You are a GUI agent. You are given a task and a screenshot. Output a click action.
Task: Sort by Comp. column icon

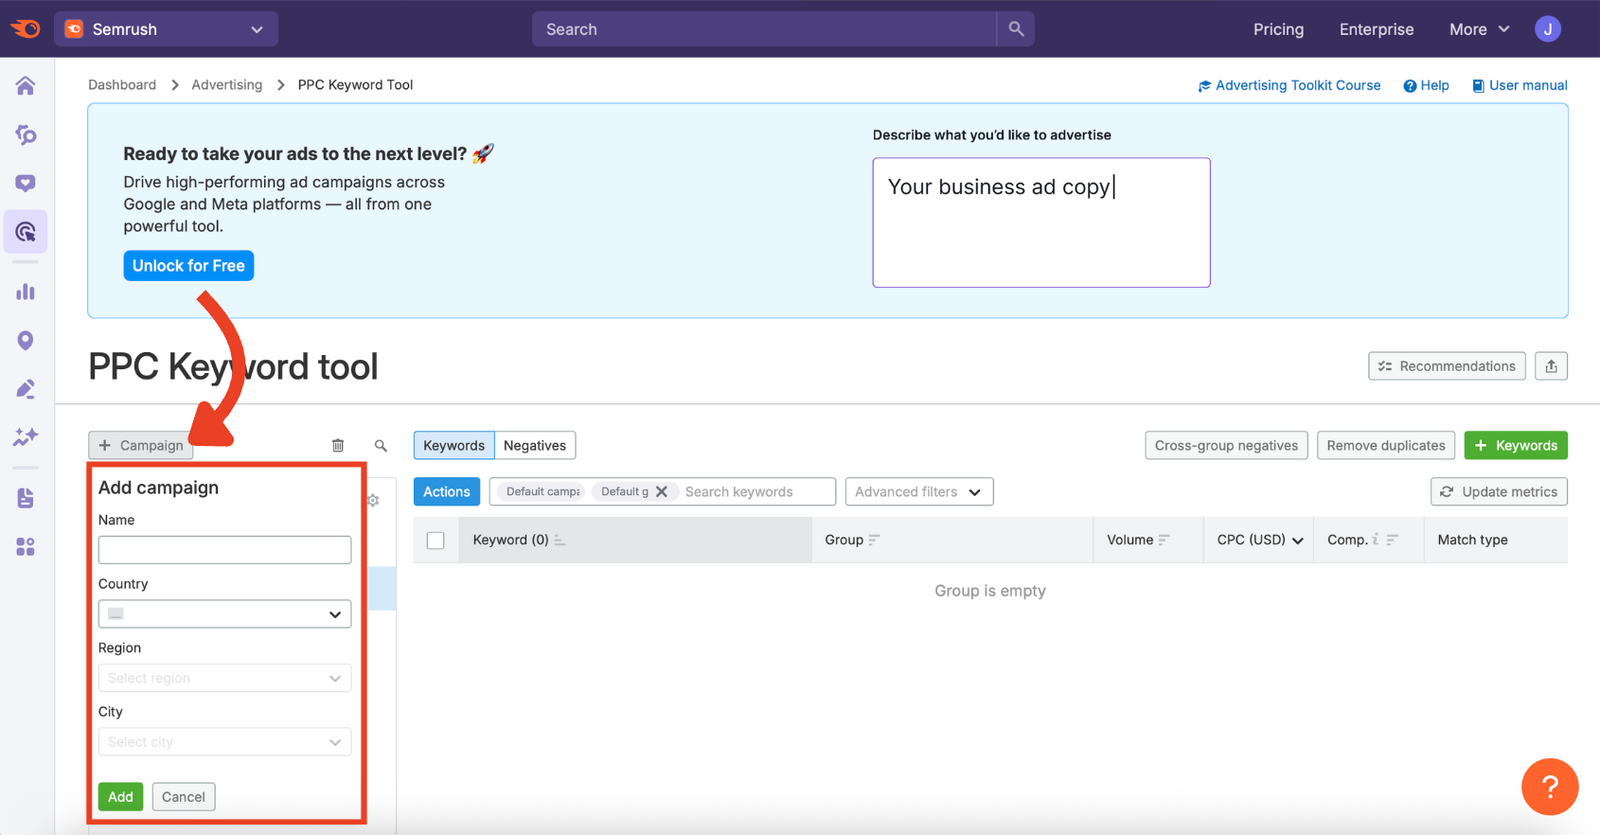pos(1392,540)
